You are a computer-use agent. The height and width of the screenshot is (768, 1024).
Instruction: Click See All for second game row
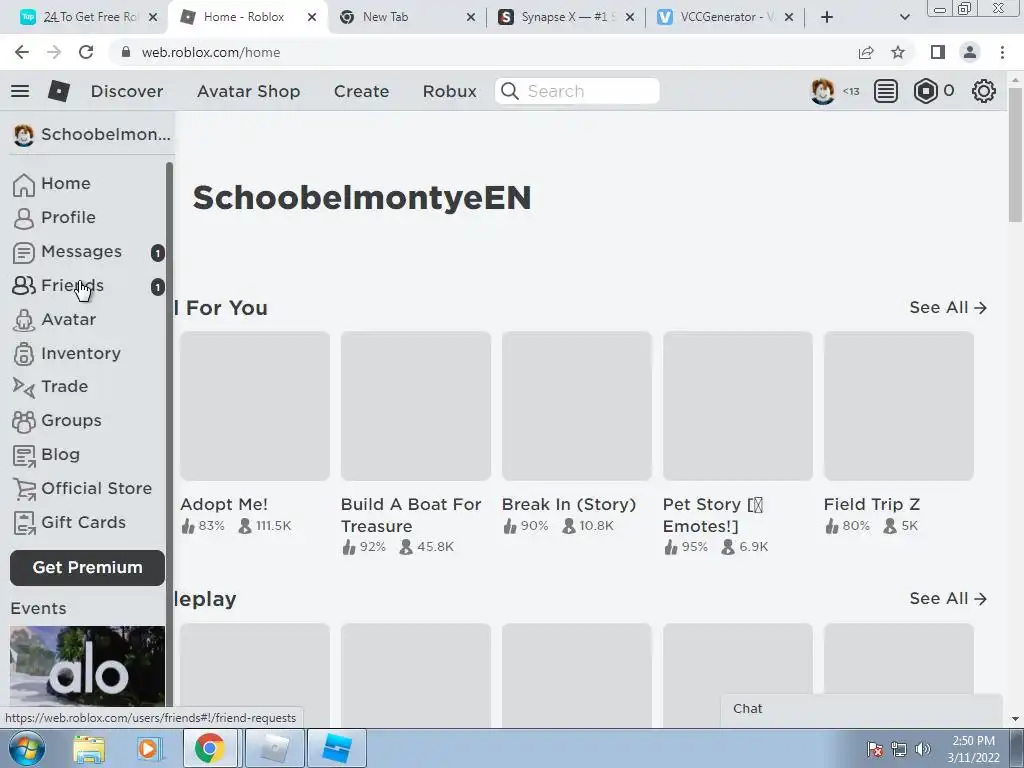(948, 599)
